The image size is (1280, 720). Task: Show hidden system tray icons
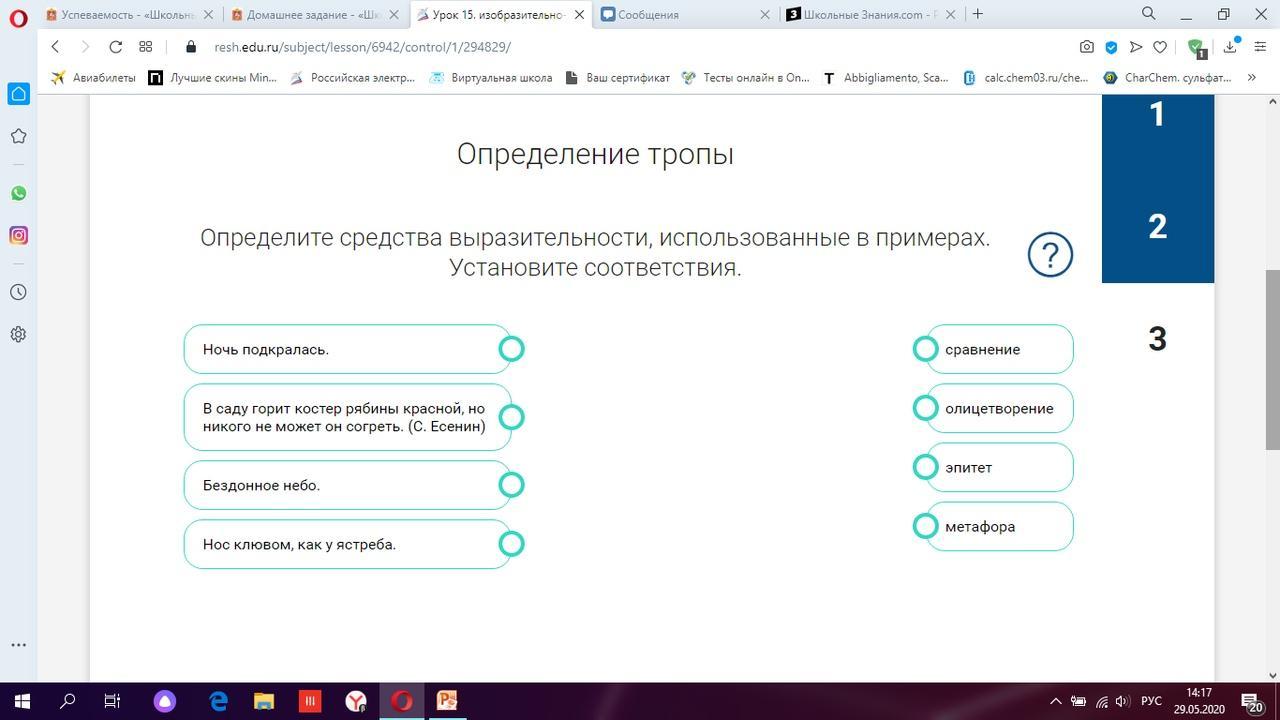point(1055,701)
